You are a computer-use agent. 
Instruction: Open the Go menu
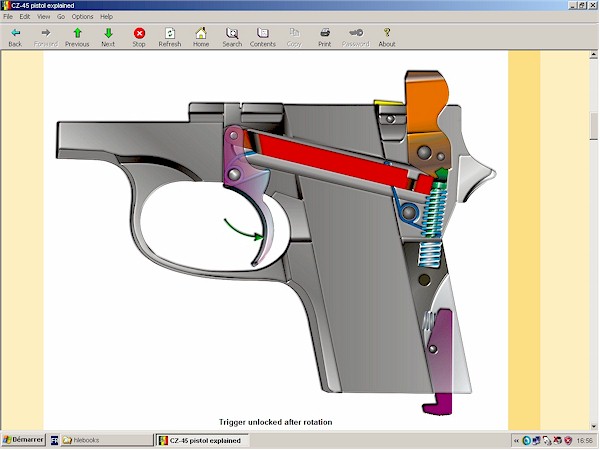point(61,16)
